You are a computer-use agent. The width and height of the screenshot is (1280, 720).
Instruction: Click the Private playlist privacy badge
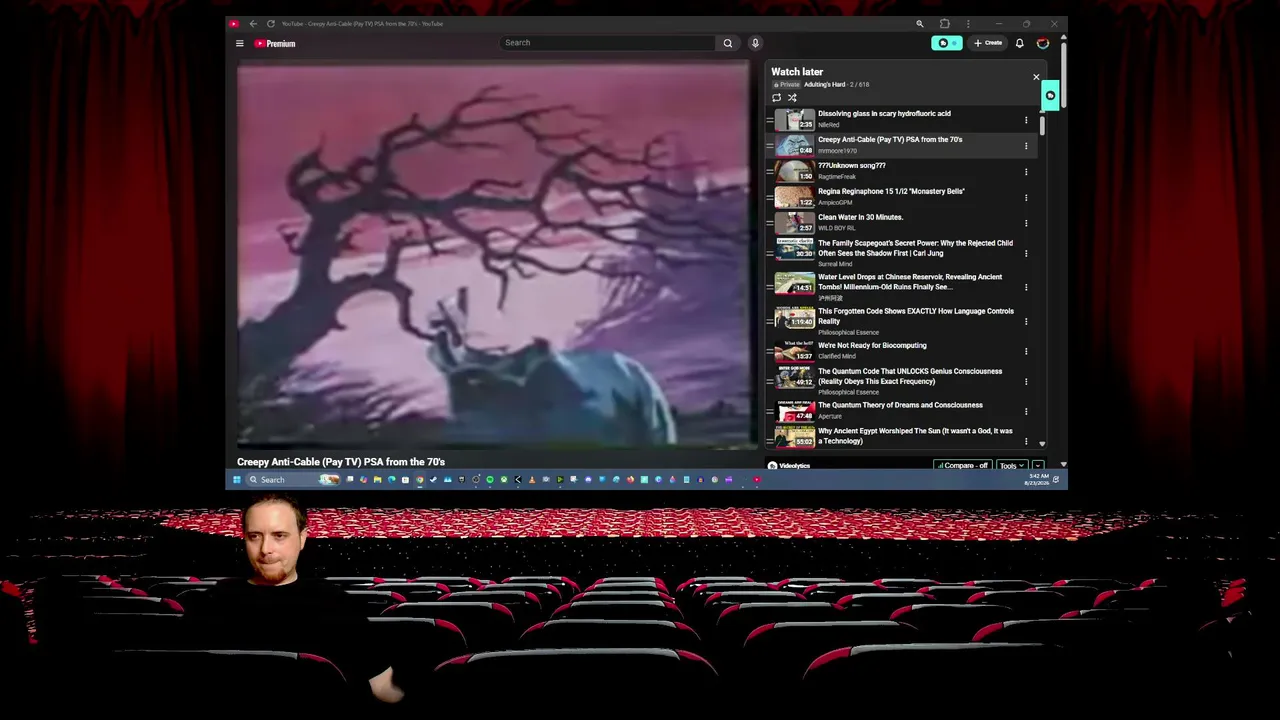[787, 85]
